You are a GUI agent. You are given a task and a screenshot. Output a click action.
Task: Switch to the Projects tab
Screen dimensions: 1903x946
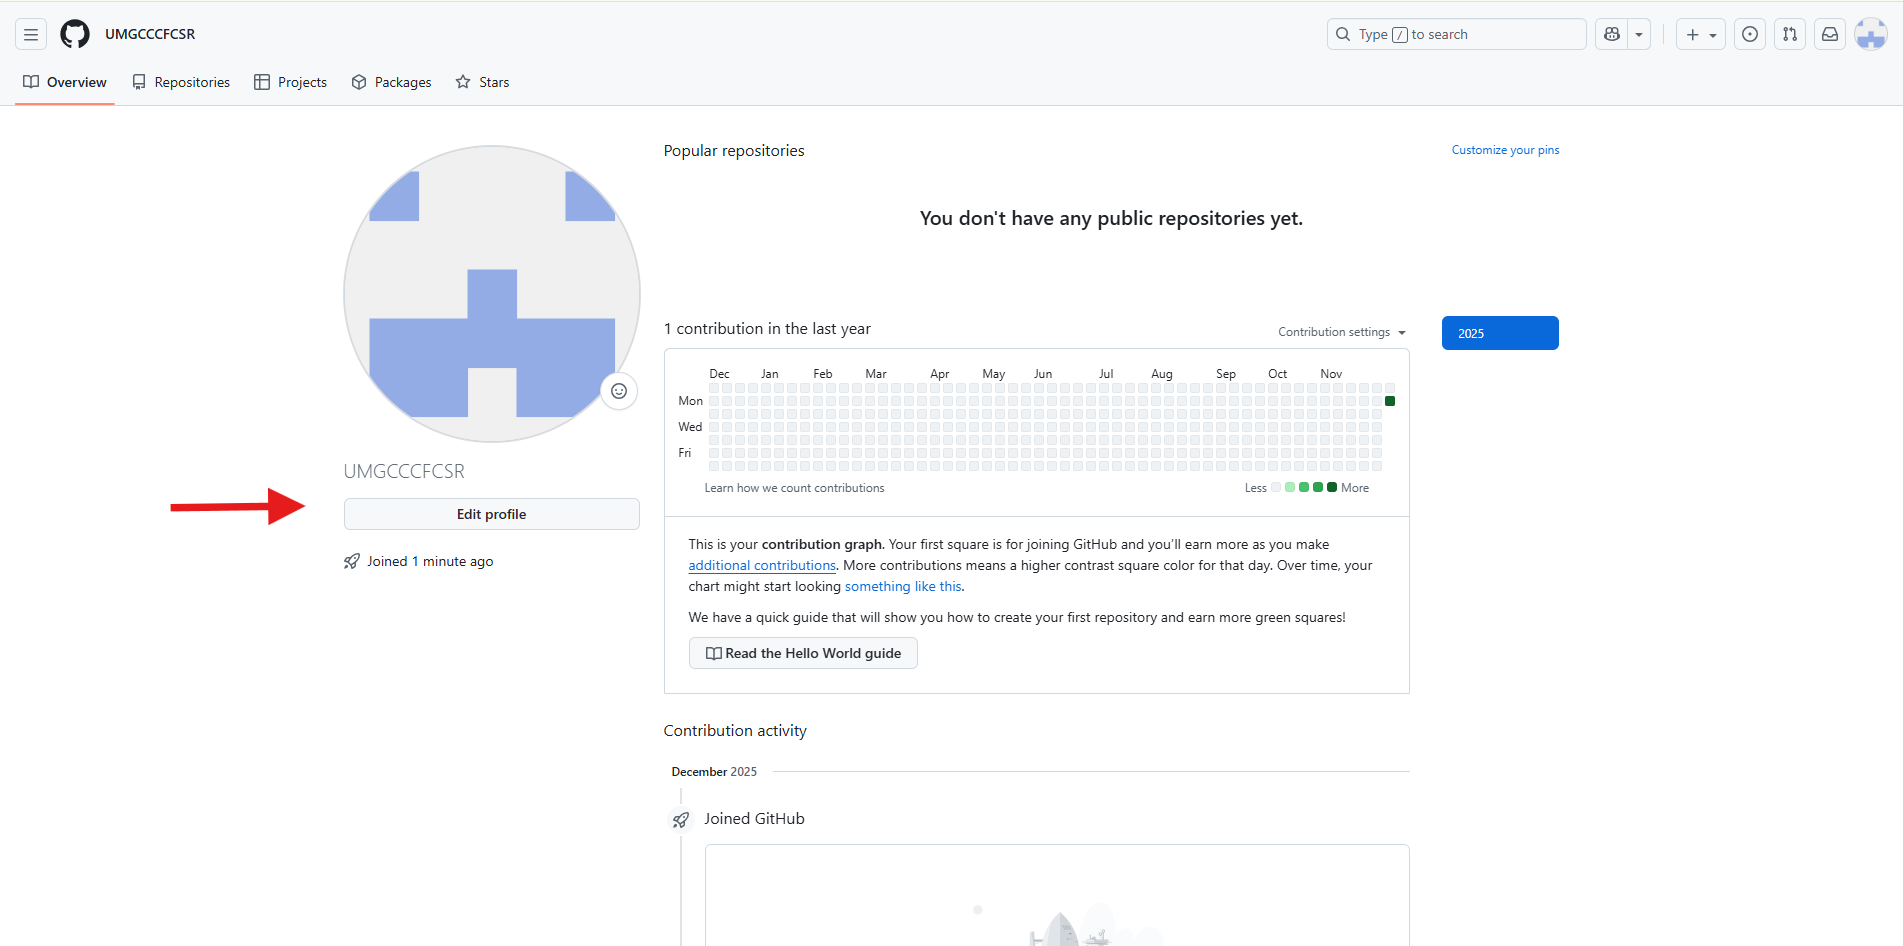coord(291,82)
